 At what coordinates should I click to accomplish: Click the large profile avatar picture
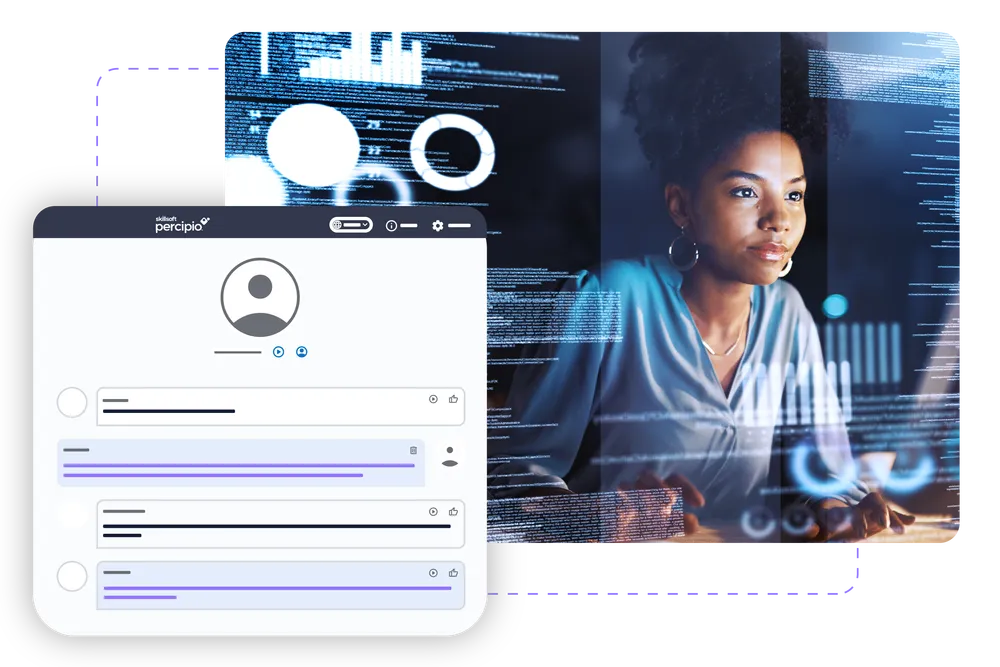point(260,297)
